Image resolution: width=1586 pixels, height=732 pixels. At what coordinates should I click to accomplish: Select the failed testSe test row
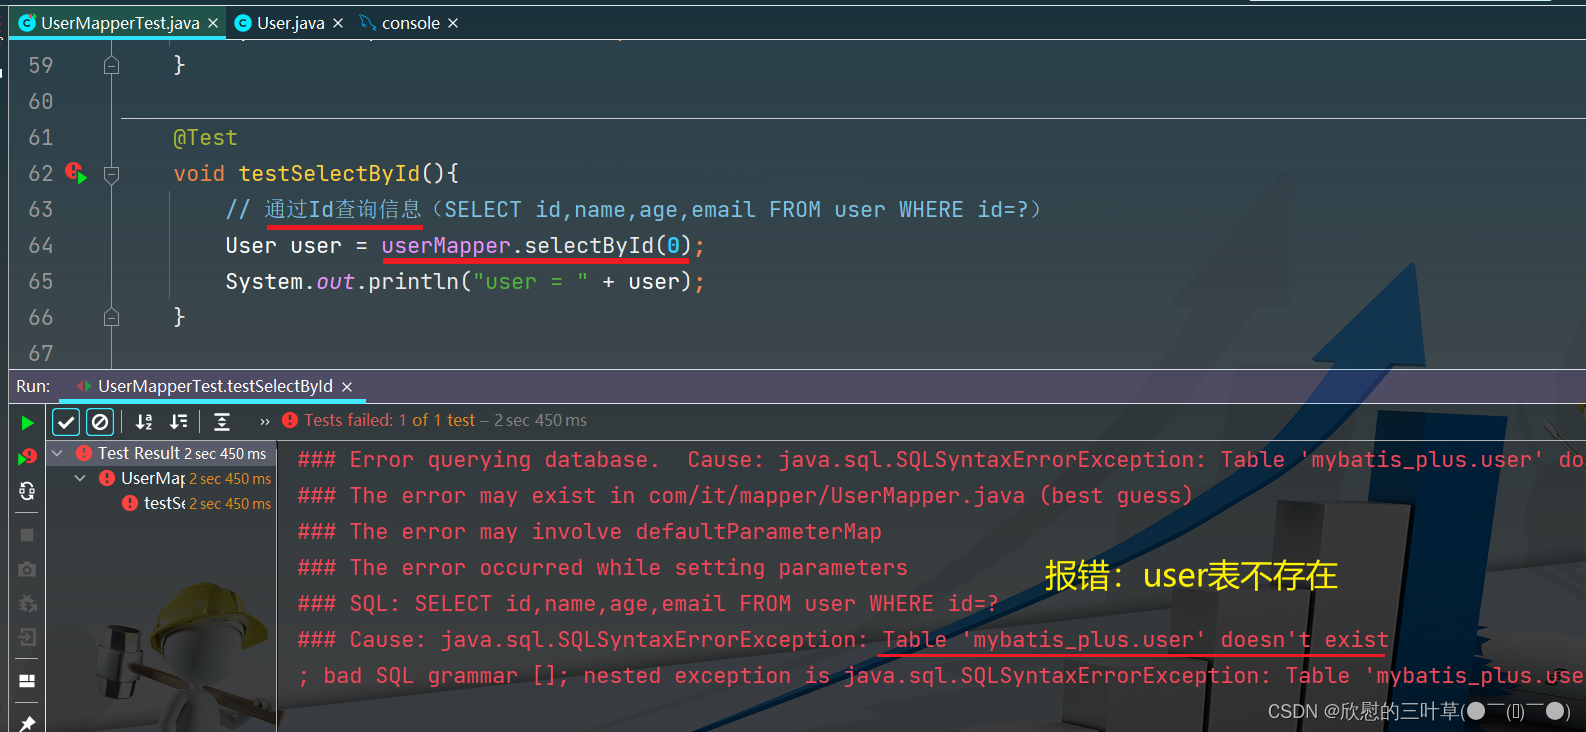coord(196,503)
